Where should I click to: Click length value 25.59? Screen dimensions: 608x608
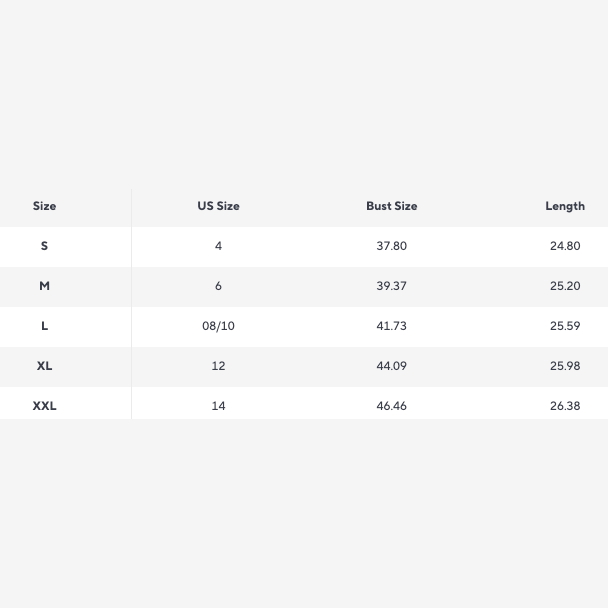pos(564,326)
